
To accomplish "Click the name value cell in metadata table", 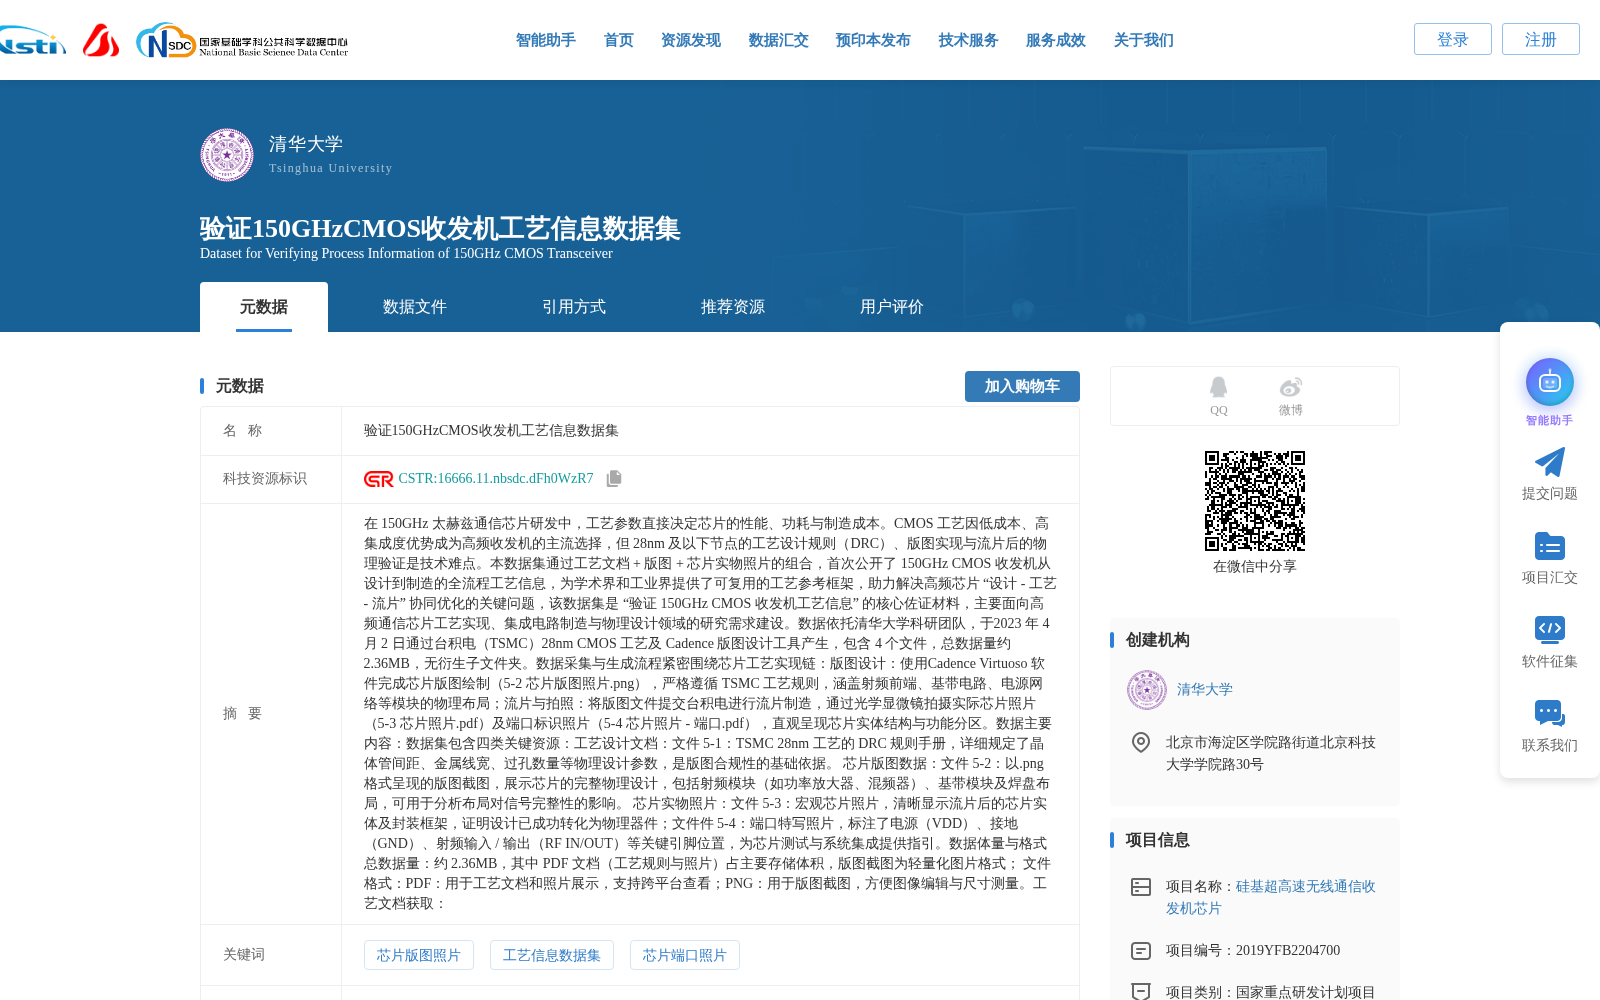I will click(x=710, y=431).
